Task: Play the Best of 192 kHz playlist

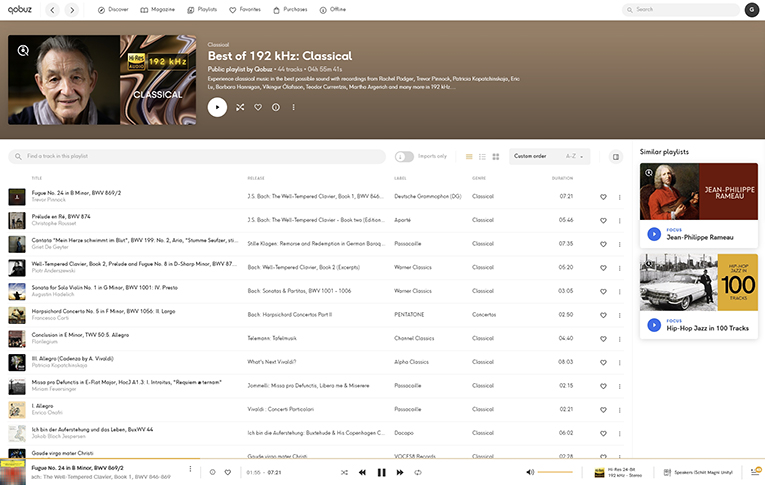Action: pyautogui.click(x=217, y=107)
